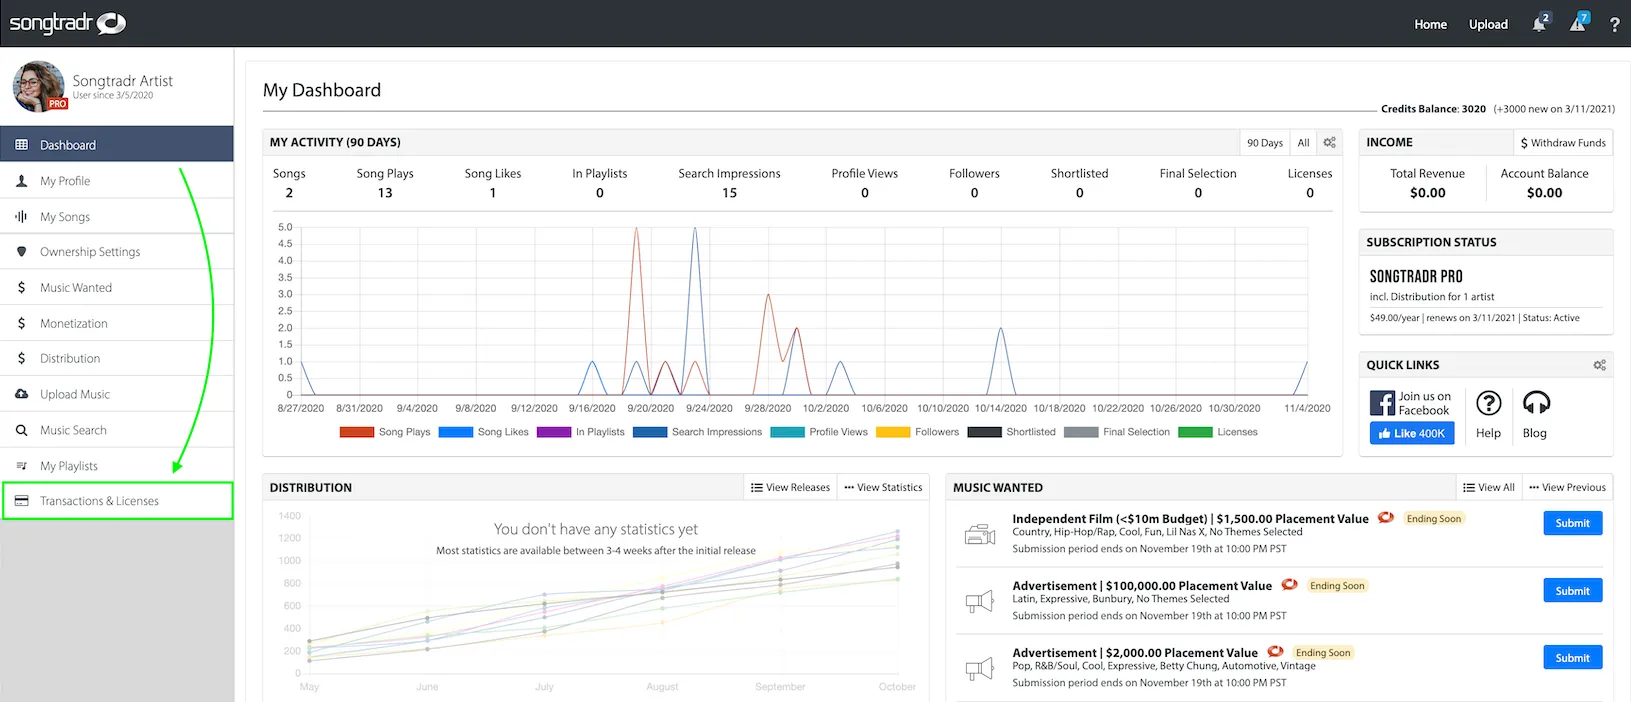This screenshot has width=1631, height=702.
Task: Click the Withdraw Funds button
Action: [x=1562, y=143]
